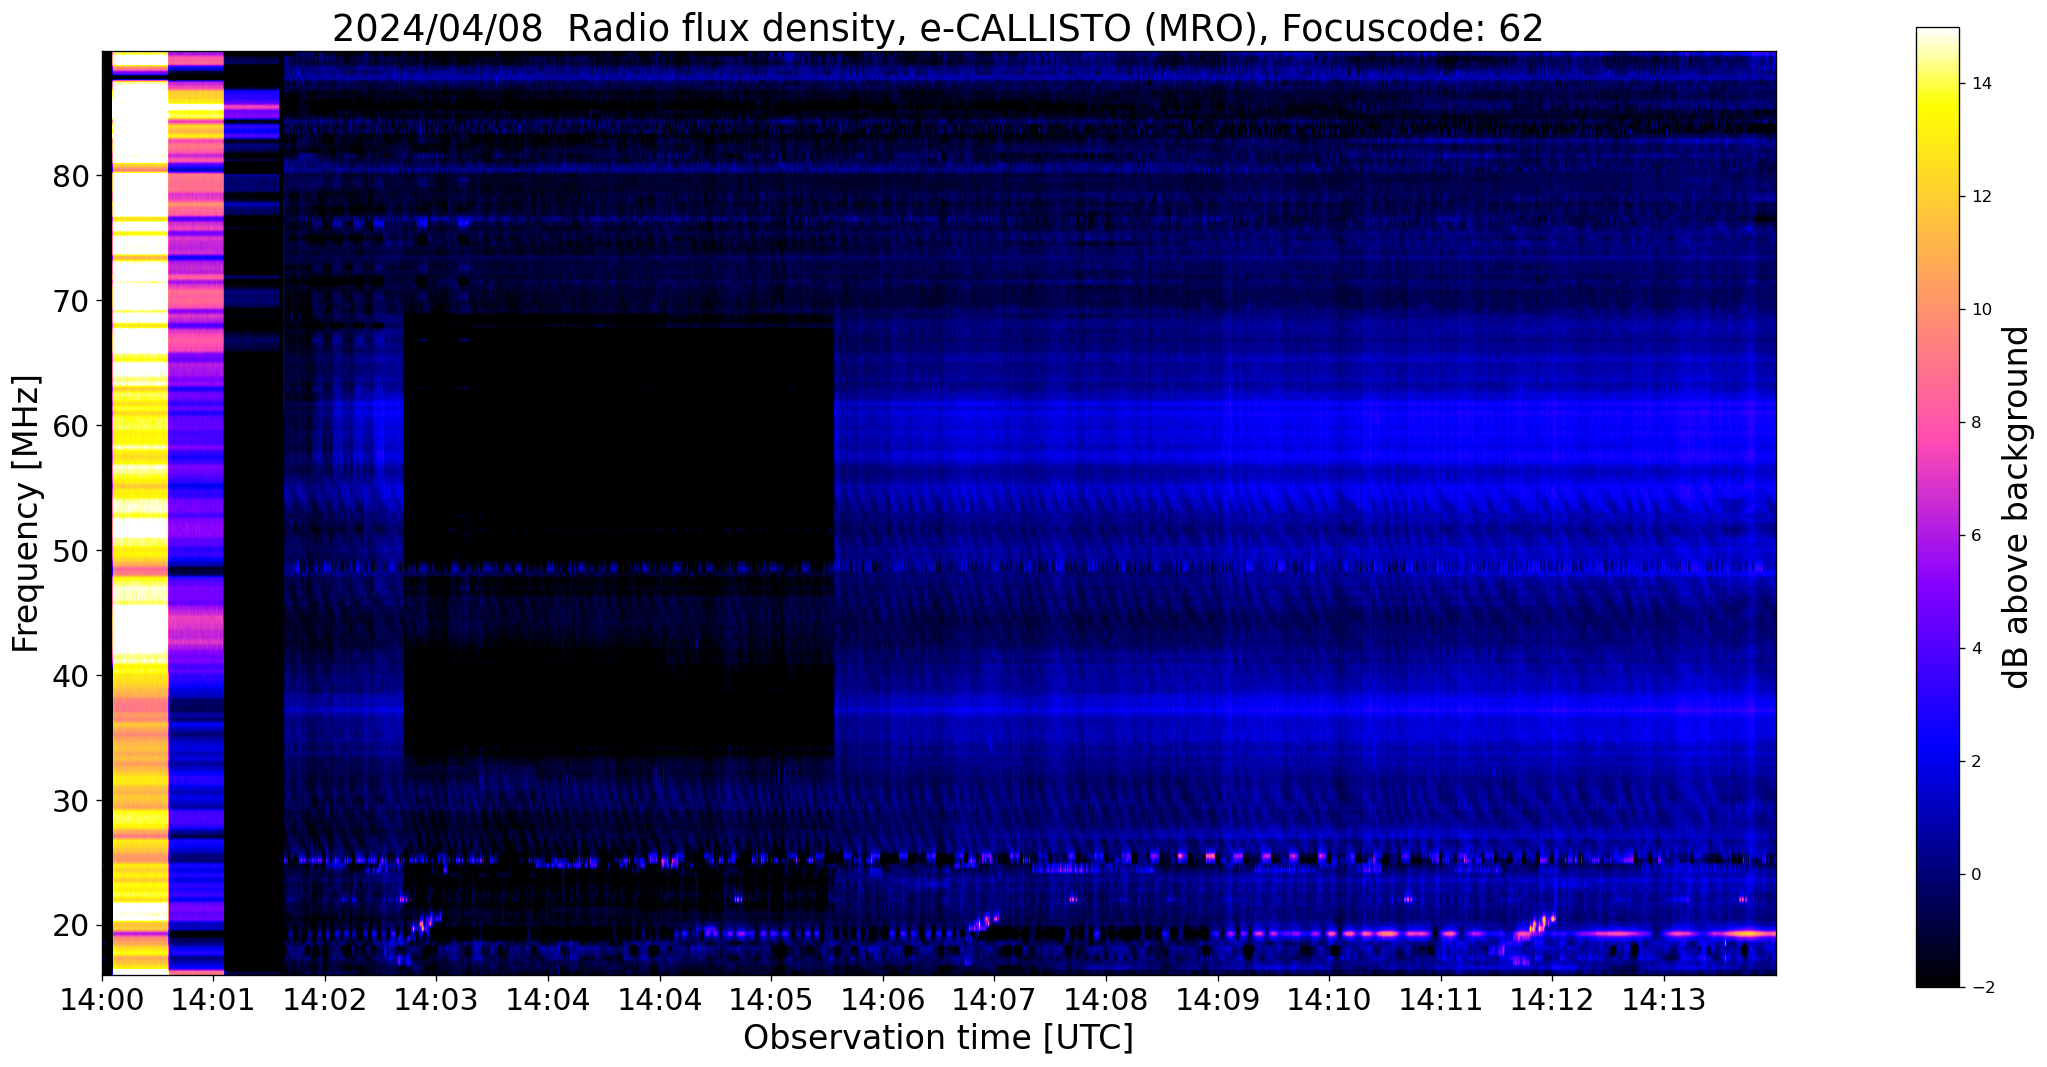
Task: Click the colorbar tick value 8
Action: point(1975,423)
